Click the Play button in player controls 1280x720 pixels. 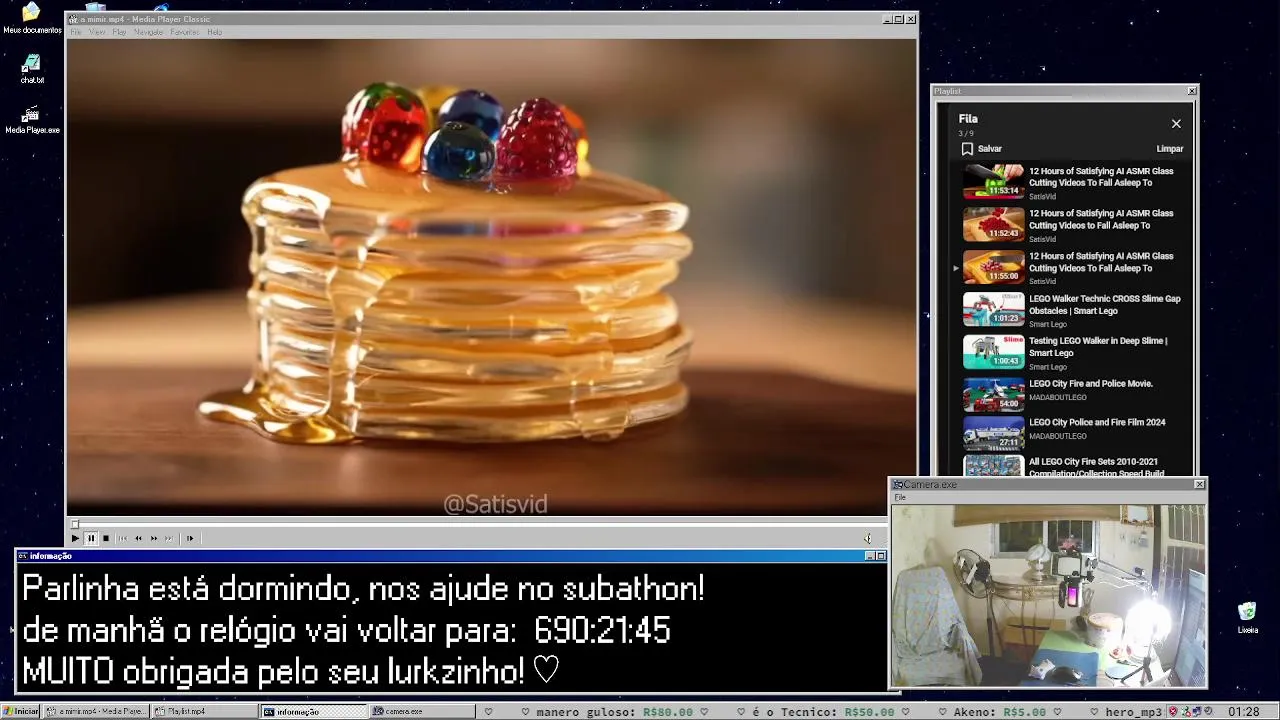pos(75,538)
